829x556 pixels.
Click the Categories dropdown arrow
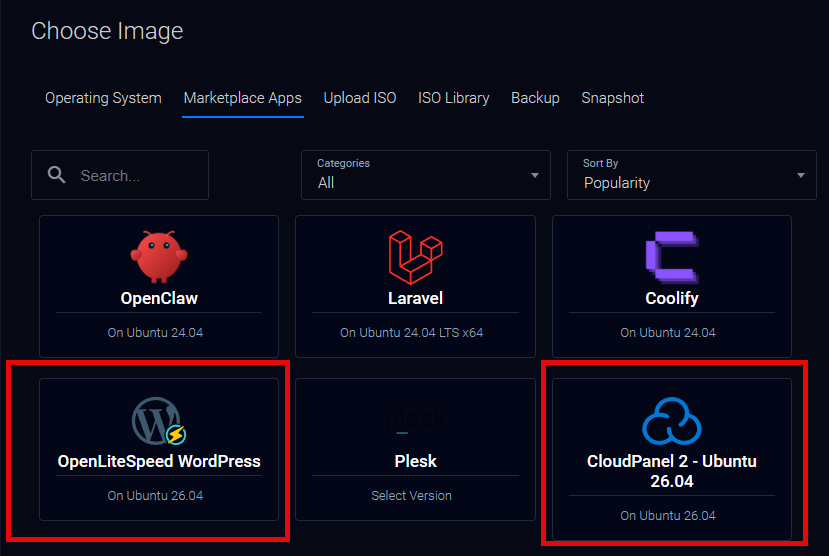click(535, 175)
